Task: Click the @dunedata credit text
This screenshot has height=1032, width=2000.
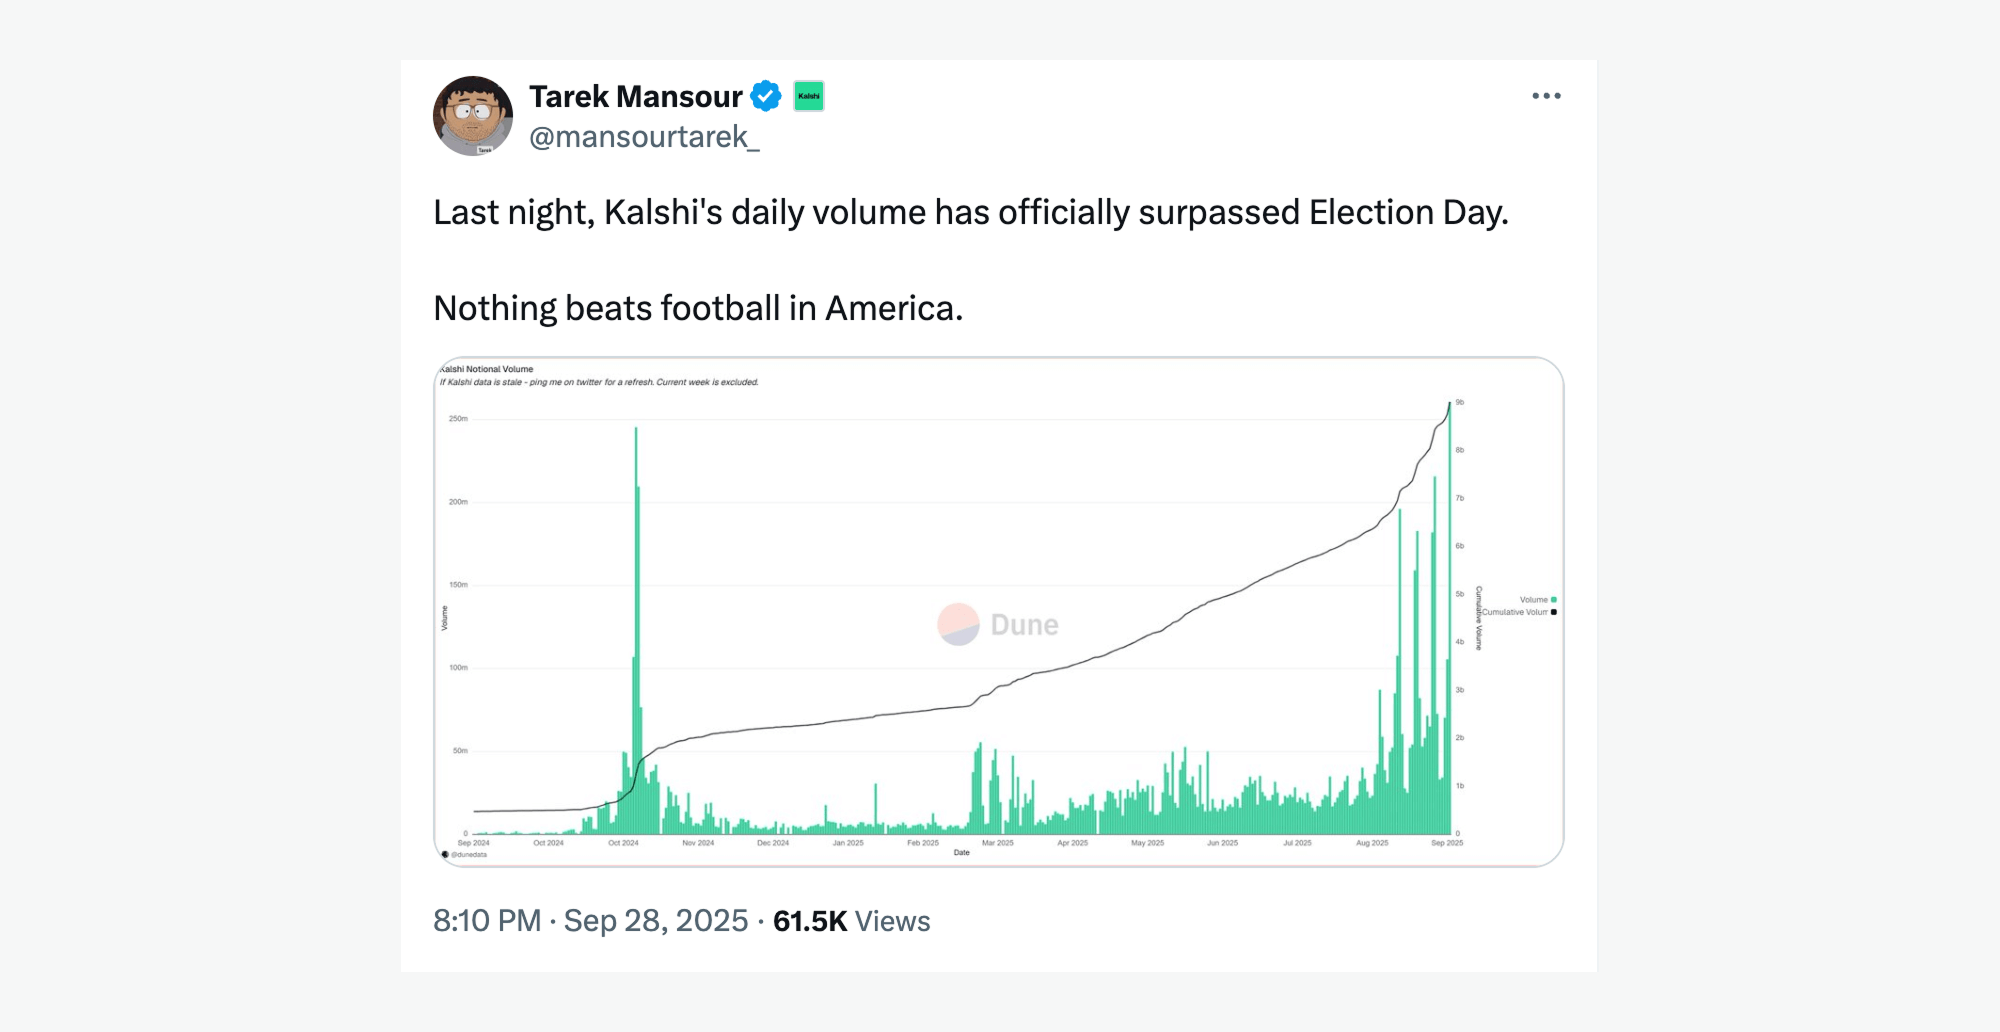Action: tap(470, 855)
